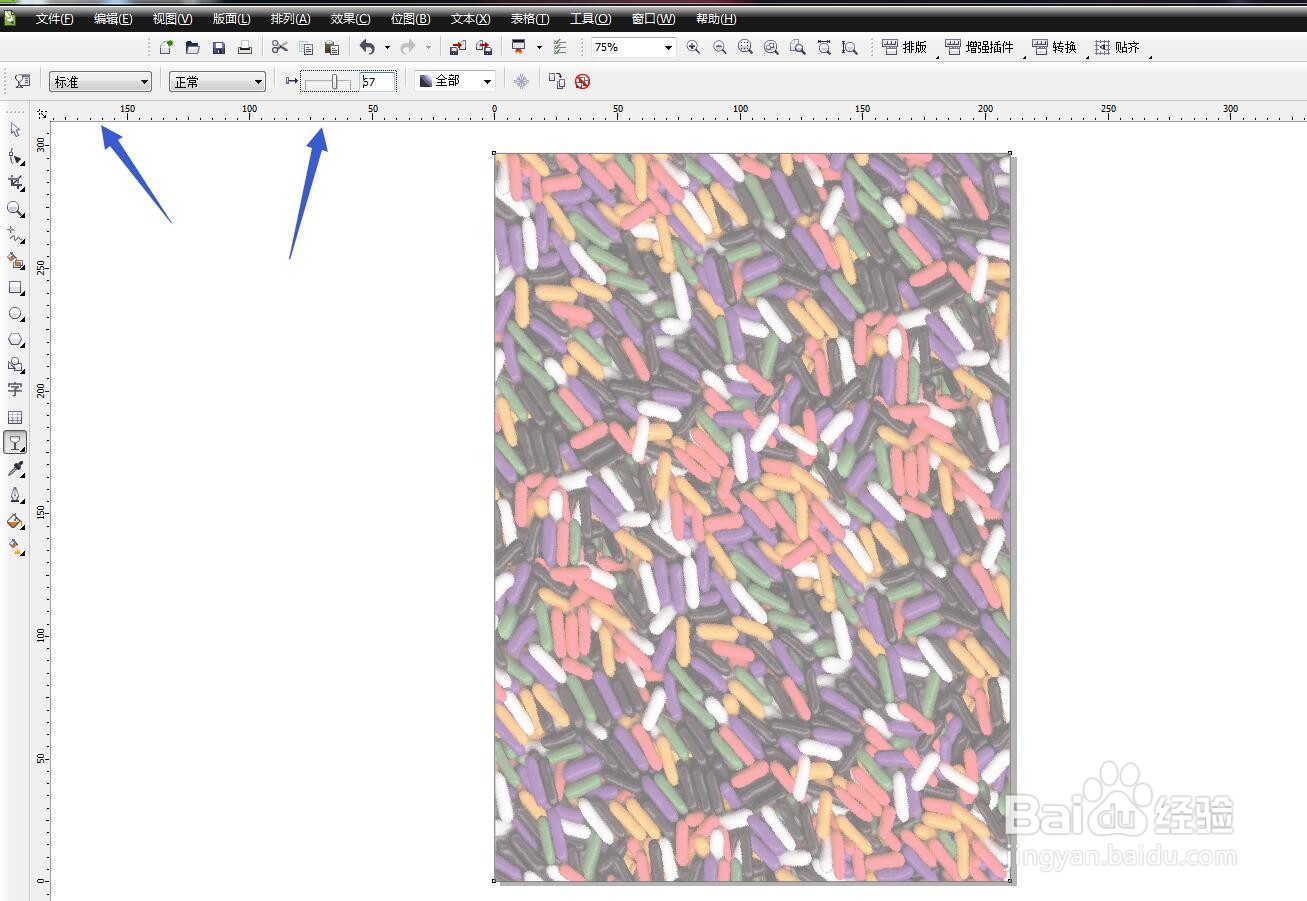1307x901 pixels.
Task: Zoom out with magnifier minus icon
Action: tap(719, 47)
